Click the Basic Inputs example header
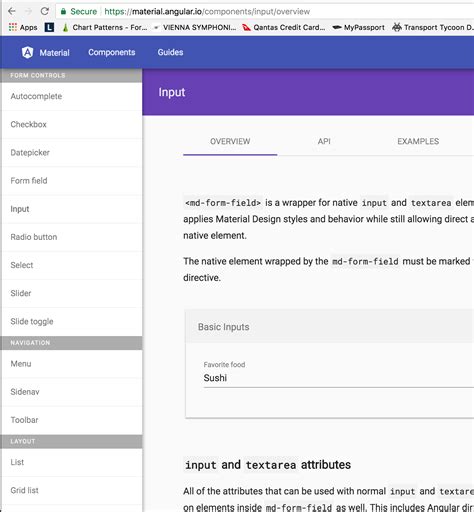Screen dimensions: 474x512 tap(329, 327)
